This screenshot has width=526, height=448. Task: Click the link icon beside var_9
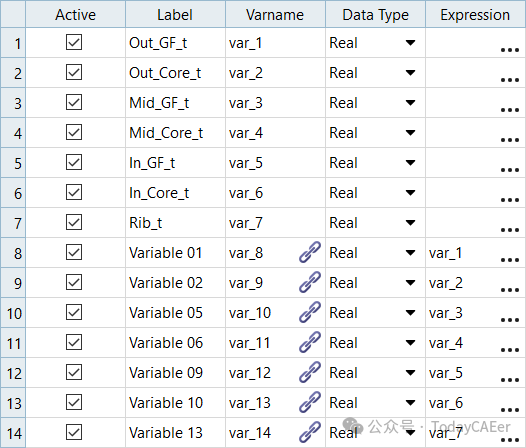[x=310, y=282]
